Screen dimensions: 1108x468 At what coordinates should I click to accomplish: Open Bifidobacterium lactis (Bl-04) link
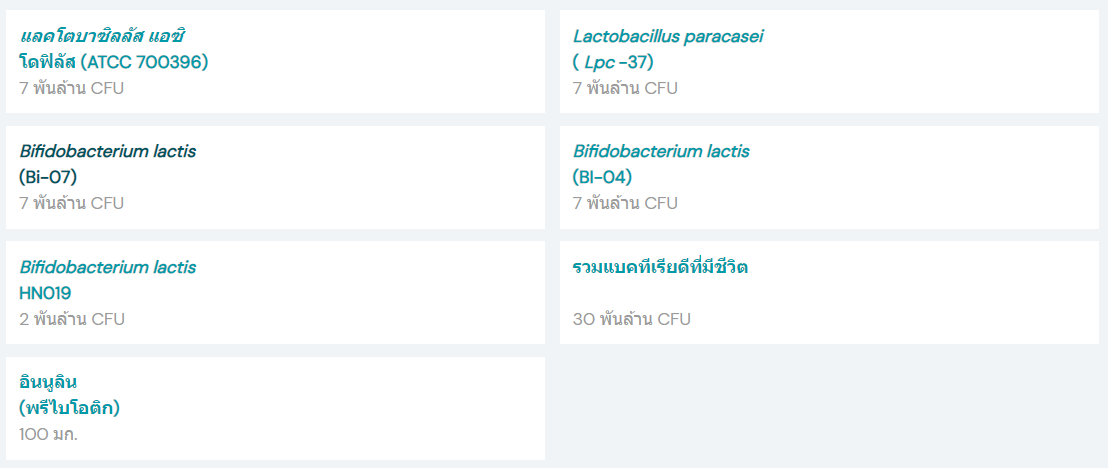[661, 163]
